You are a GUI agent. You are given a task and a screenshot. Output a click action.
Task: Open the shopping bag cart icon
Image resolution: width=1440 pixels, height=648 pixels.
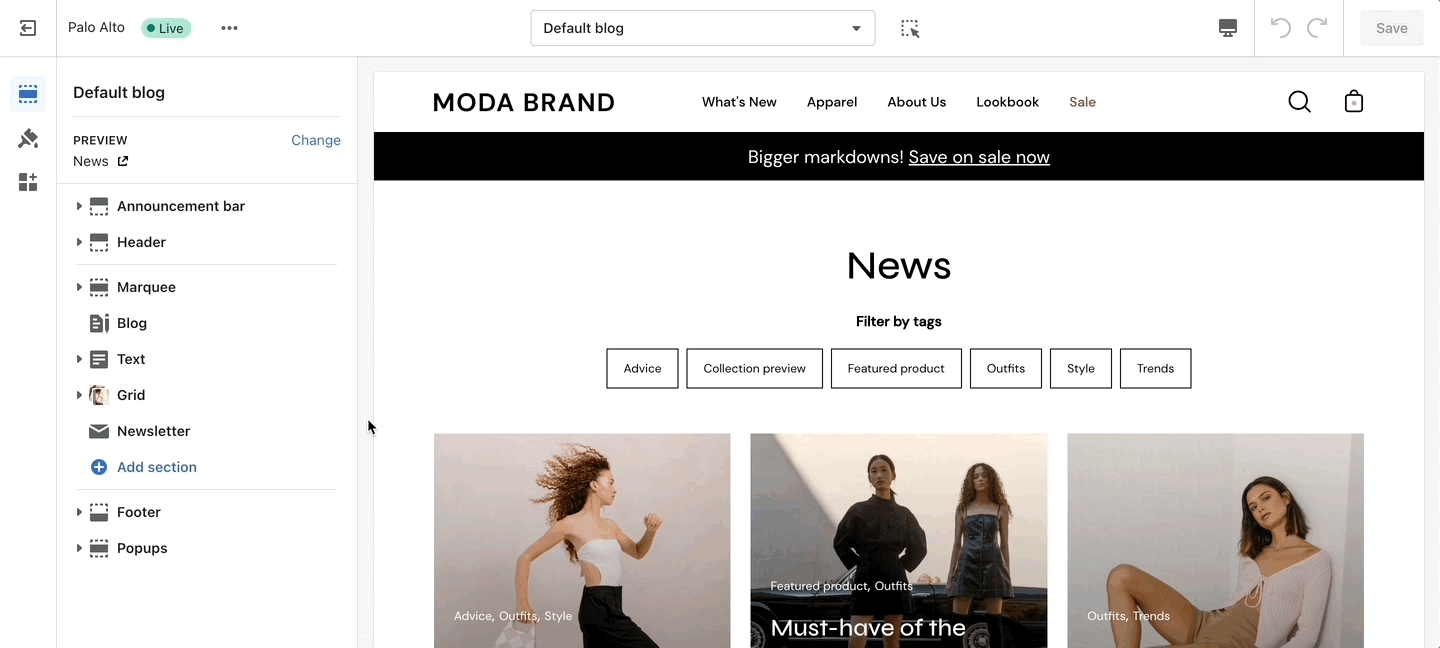pos(1354,102)
